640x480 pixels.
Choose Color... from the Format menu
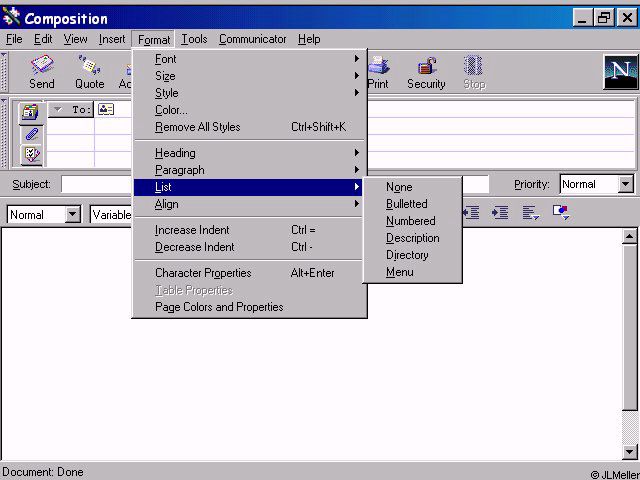[x=250, y=110]
